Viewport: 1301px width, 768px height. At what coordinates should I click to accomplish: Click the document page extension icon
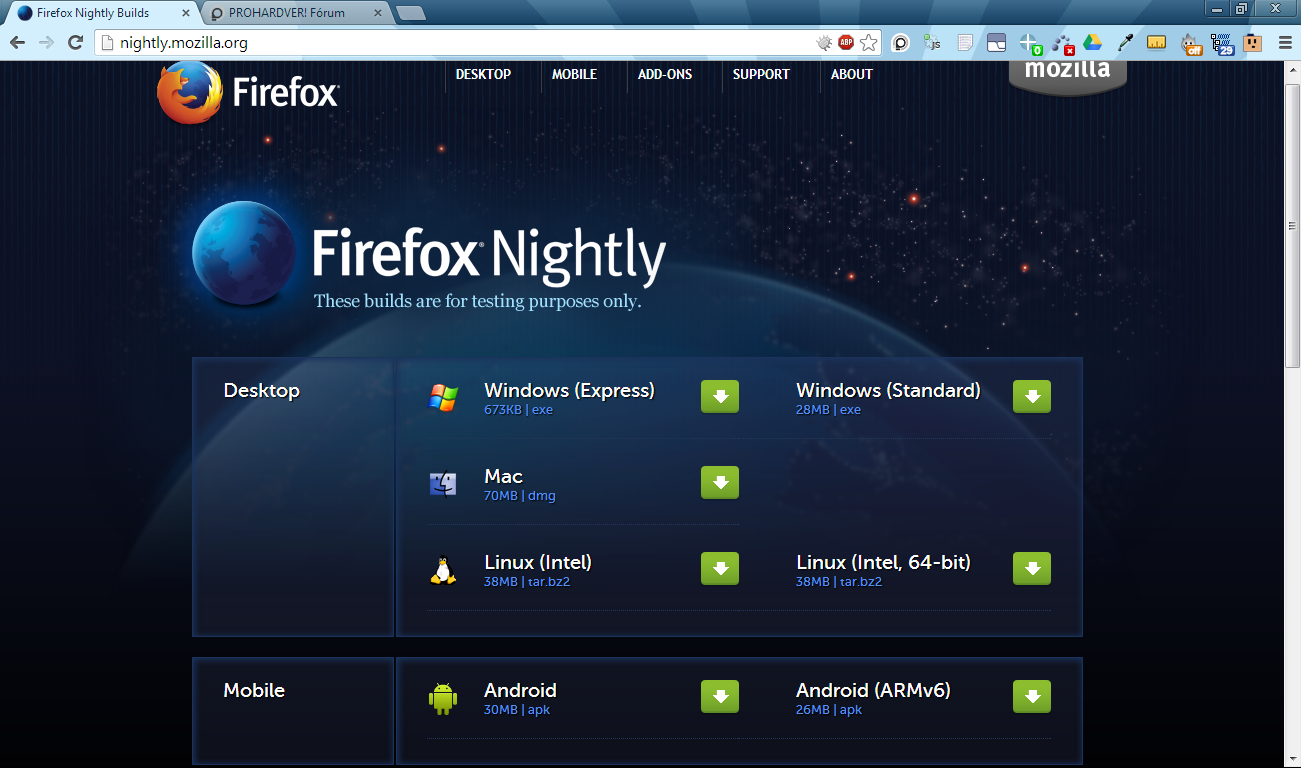pyautogui.click(x=965, y=42)
